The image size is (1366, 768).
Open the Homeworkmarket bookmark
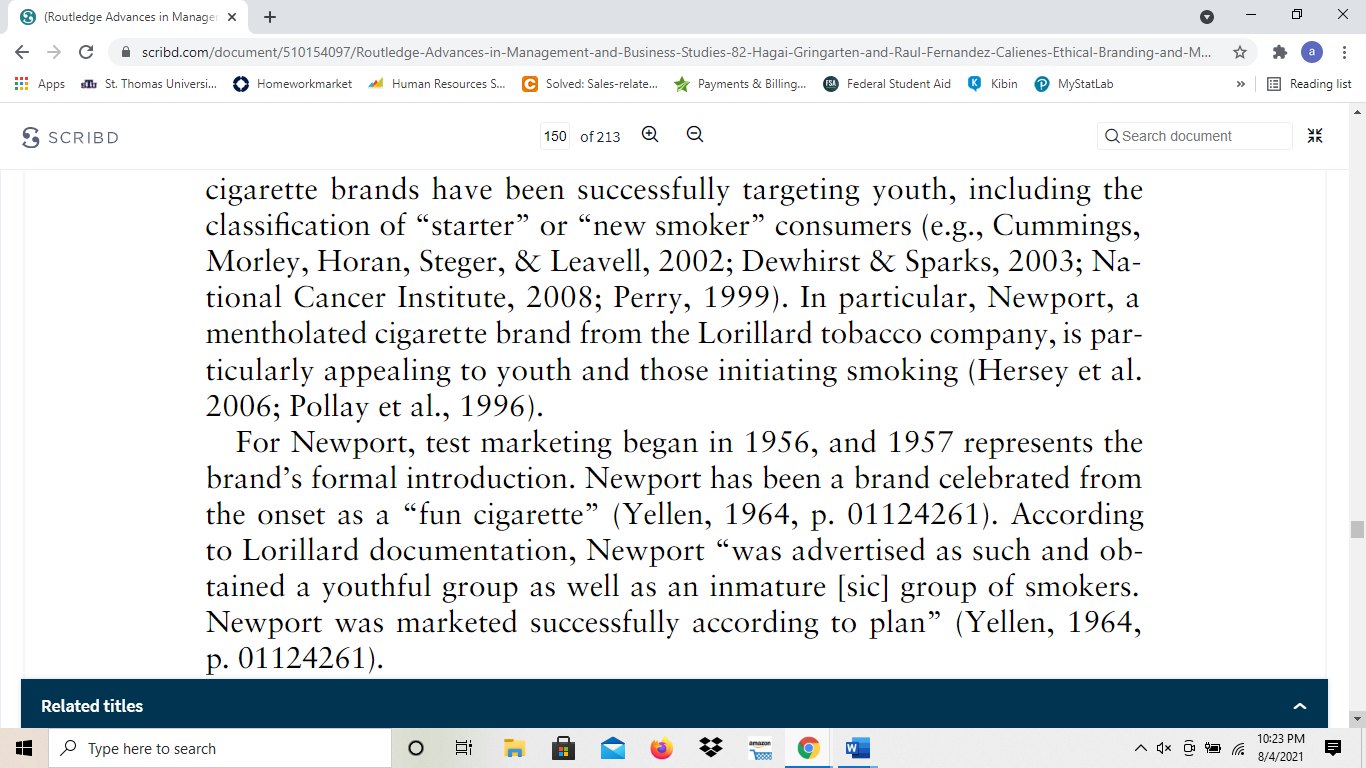(292, 84)
